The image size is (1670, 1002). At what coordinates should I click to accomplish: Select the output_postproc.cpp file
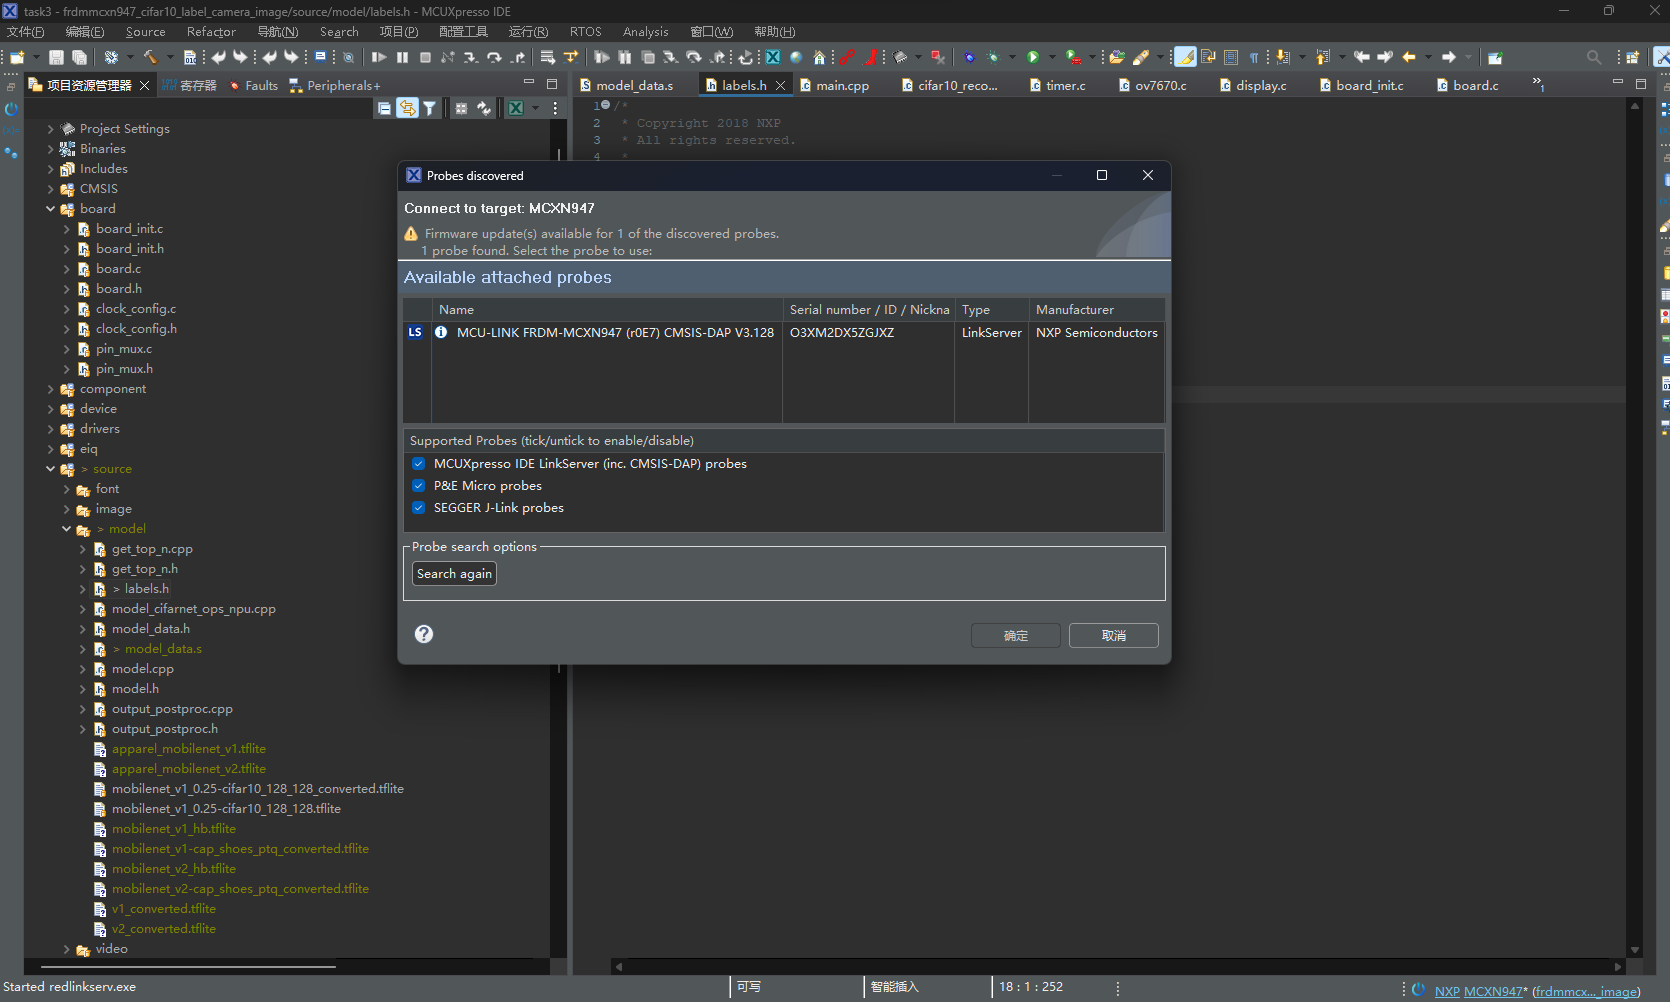pos(172,709)
